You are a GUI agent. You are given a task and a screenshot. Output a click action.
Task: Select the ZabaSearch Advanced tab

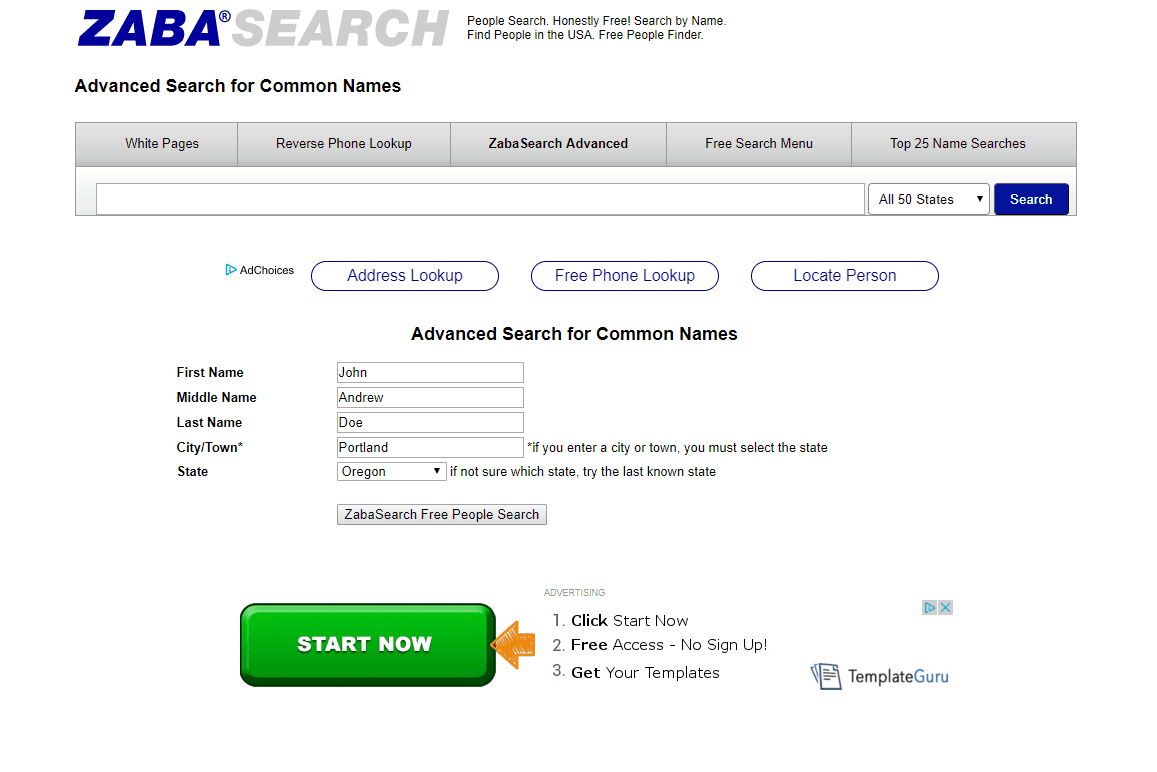[558, 143]
